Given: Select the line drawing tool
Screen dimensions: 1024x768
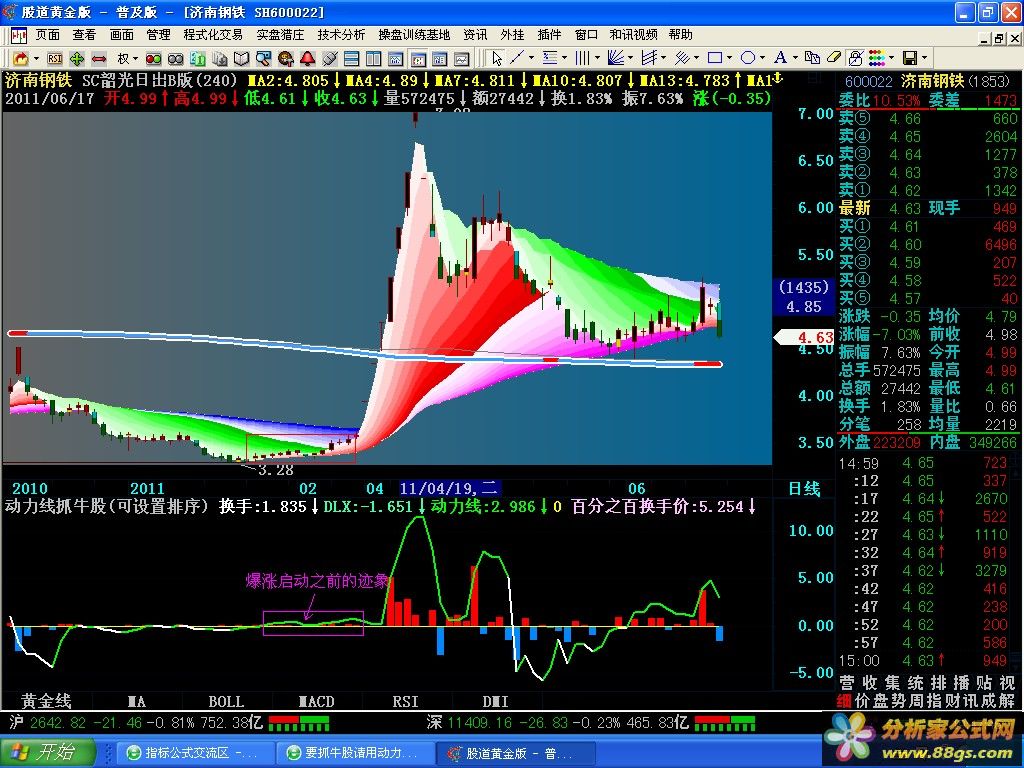Looking at the screenshot, I should tap(517, 58).
